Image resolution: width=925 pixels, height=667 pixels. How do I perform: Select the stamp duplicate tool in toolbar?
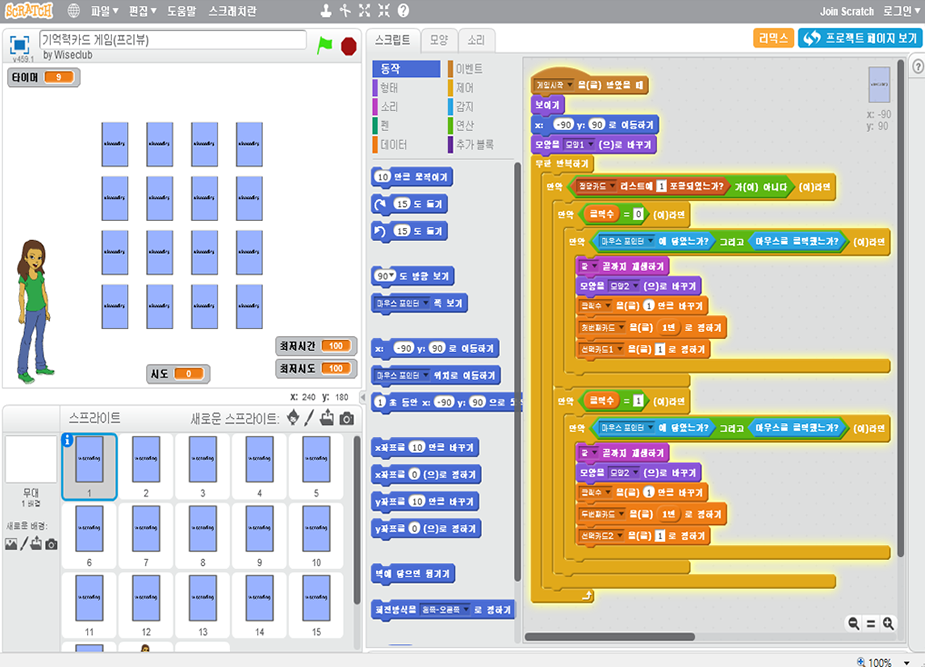[326, 11]
